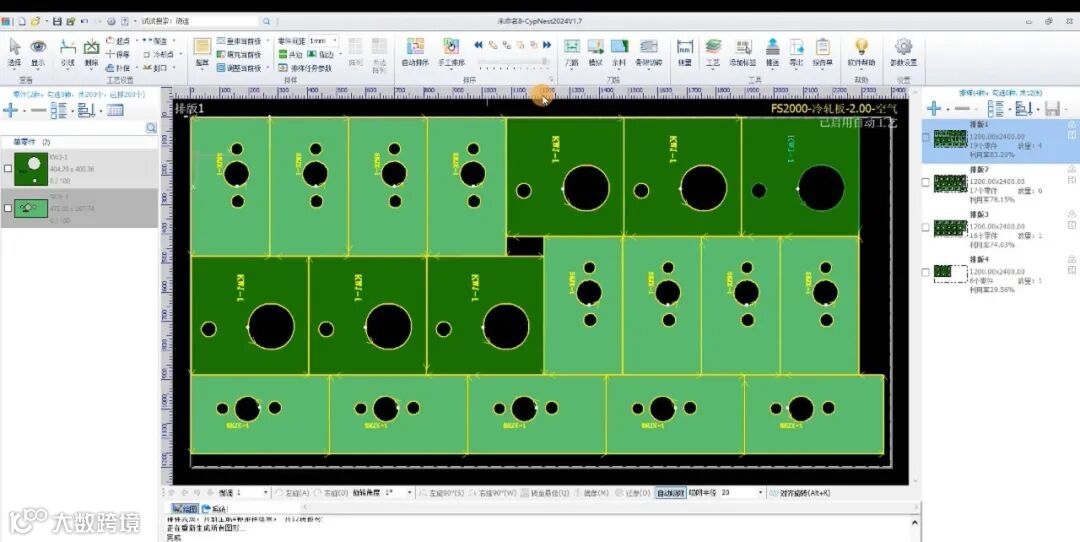
Task: Click the 填充当前板 ribbon command
Action: [239, 54]
